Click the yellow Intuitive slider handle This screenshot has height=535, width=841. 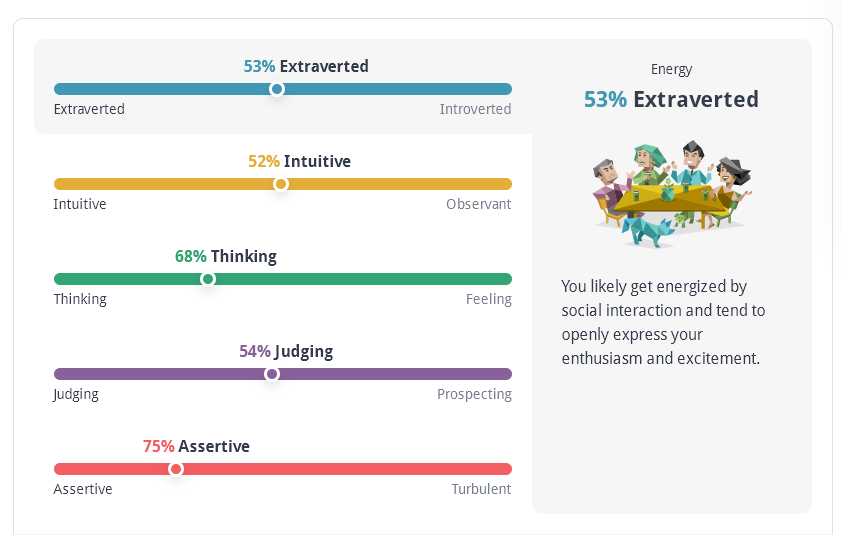[281, 184]
